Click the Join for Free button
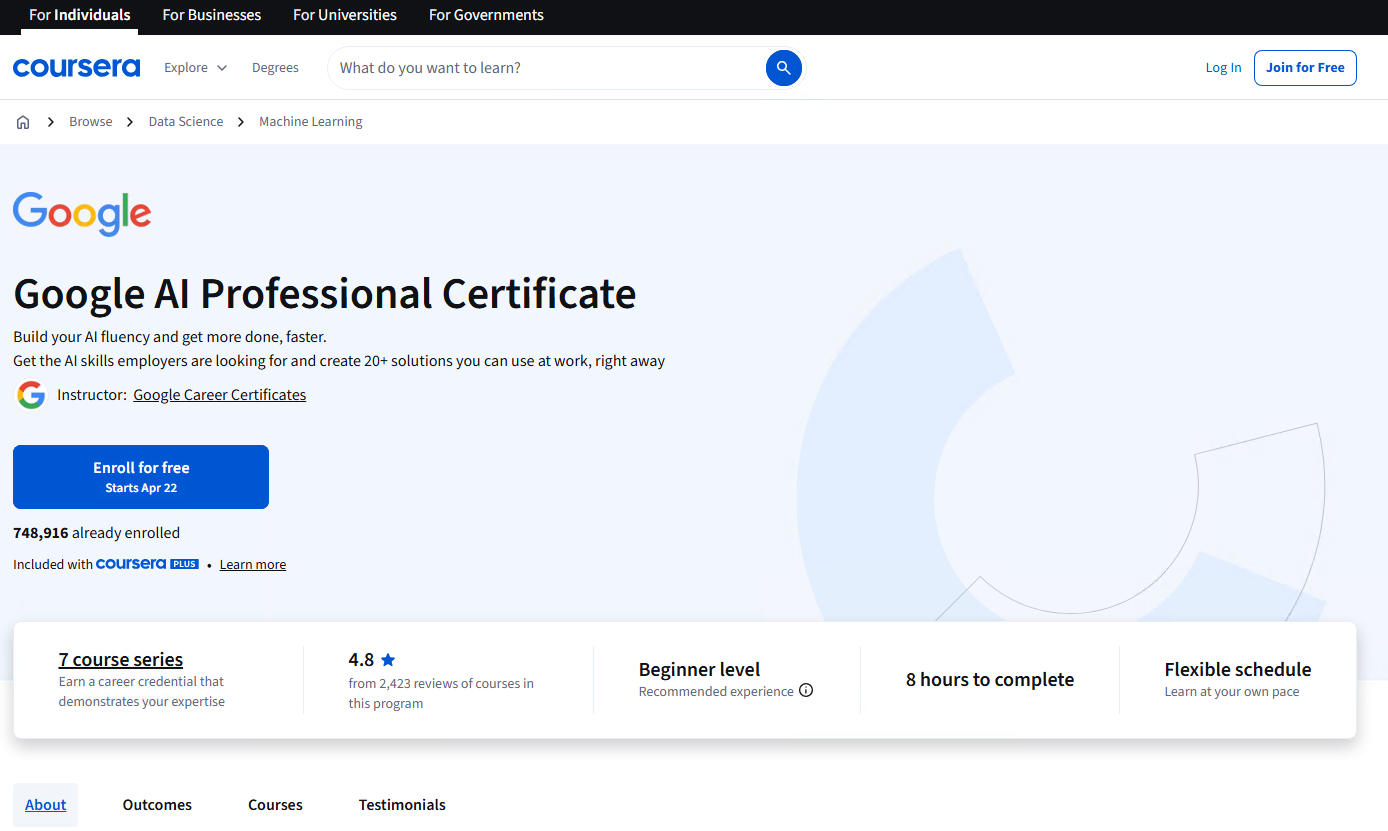 (1304, 68)
